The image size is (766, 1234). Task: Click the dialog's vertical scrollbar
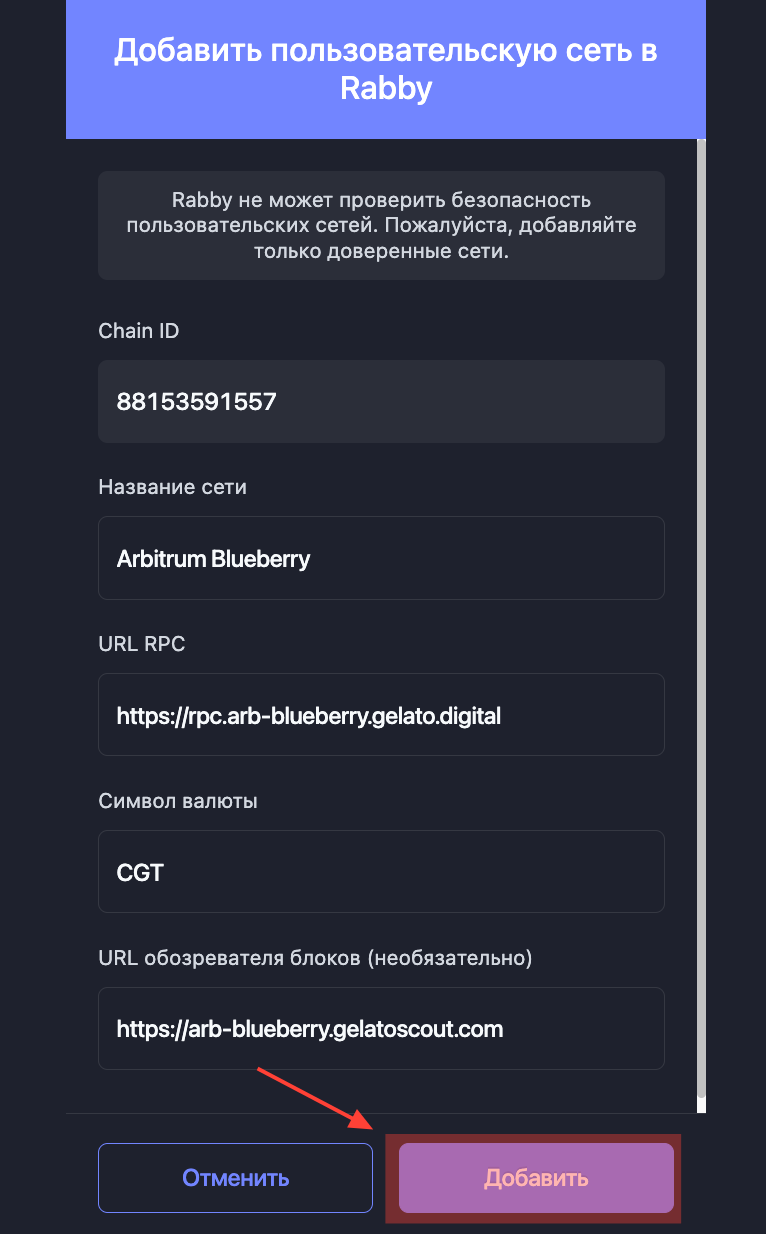[x=701, y=626]
